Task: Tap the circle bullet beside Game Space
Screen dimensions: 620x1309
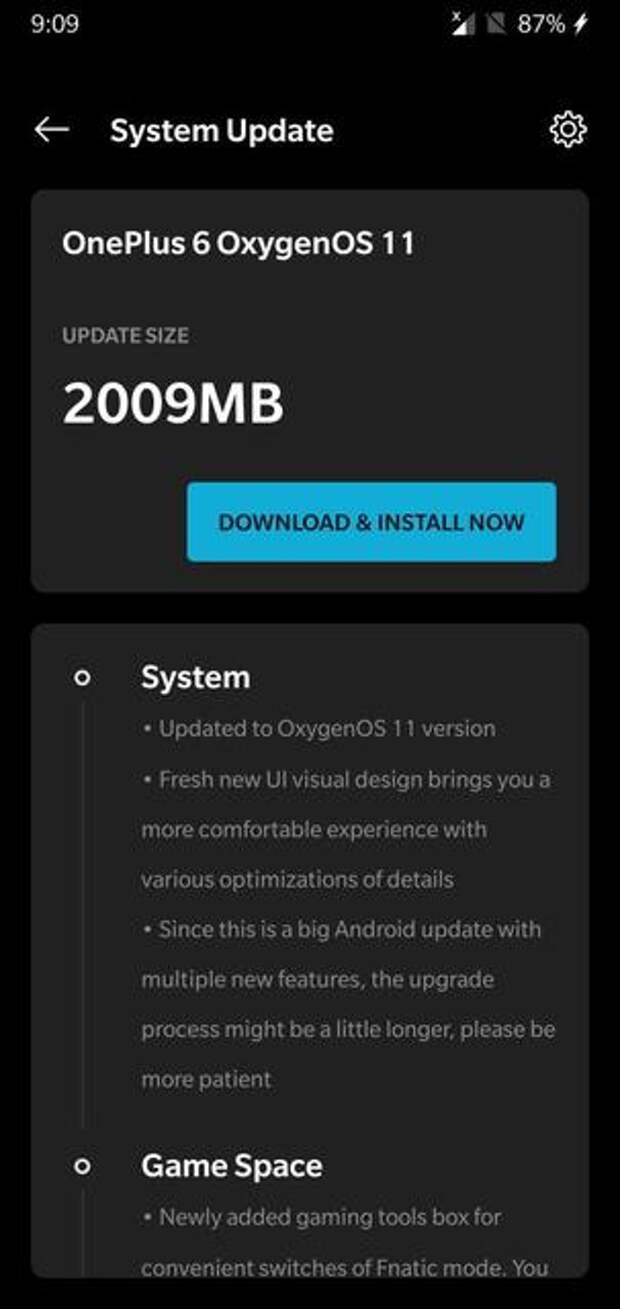Action: [x=83, y=1166]
